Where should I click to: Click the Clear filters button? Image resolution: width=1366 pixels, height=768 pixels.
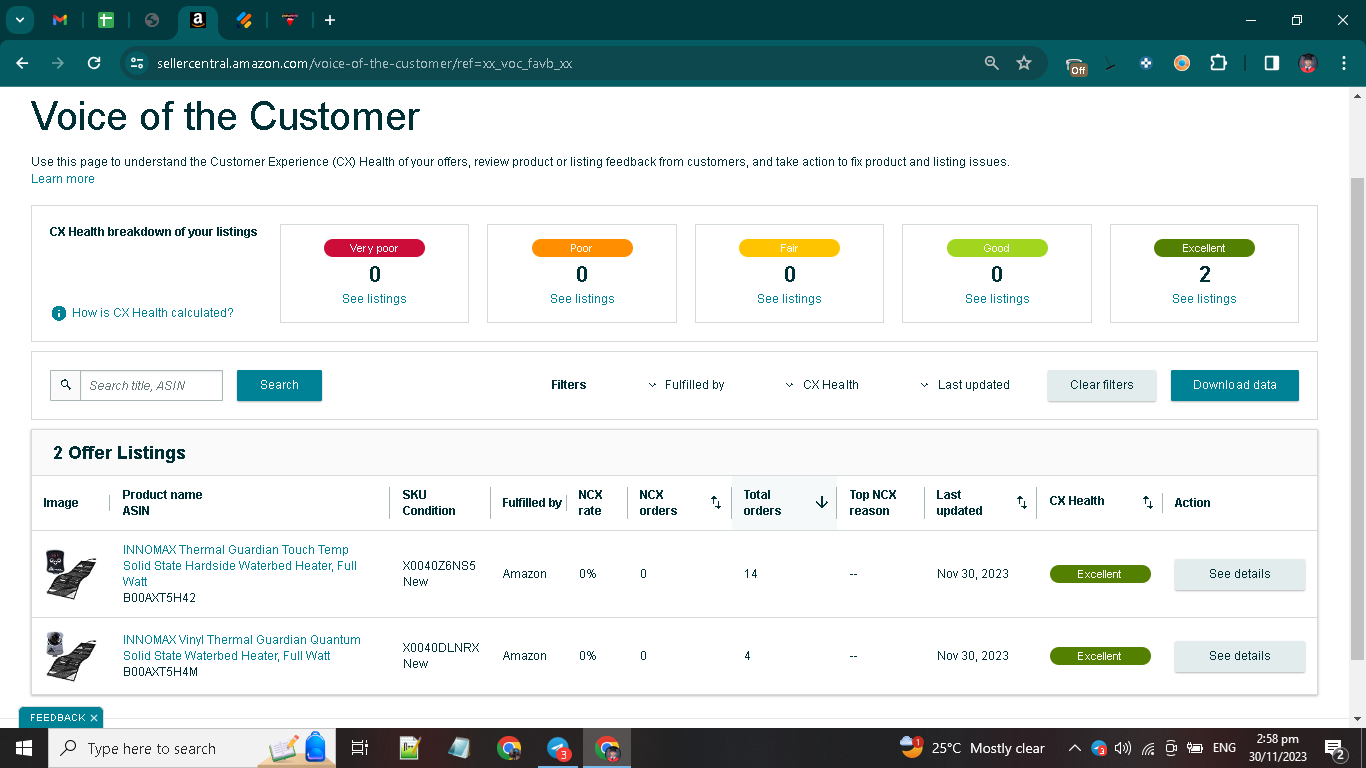(x=1102, y=385)
